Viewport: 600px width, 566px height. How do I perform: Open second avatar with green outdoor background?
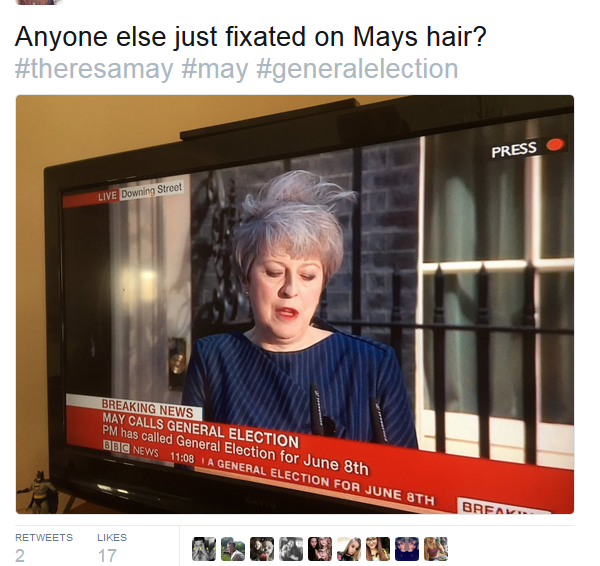(233, 549)
